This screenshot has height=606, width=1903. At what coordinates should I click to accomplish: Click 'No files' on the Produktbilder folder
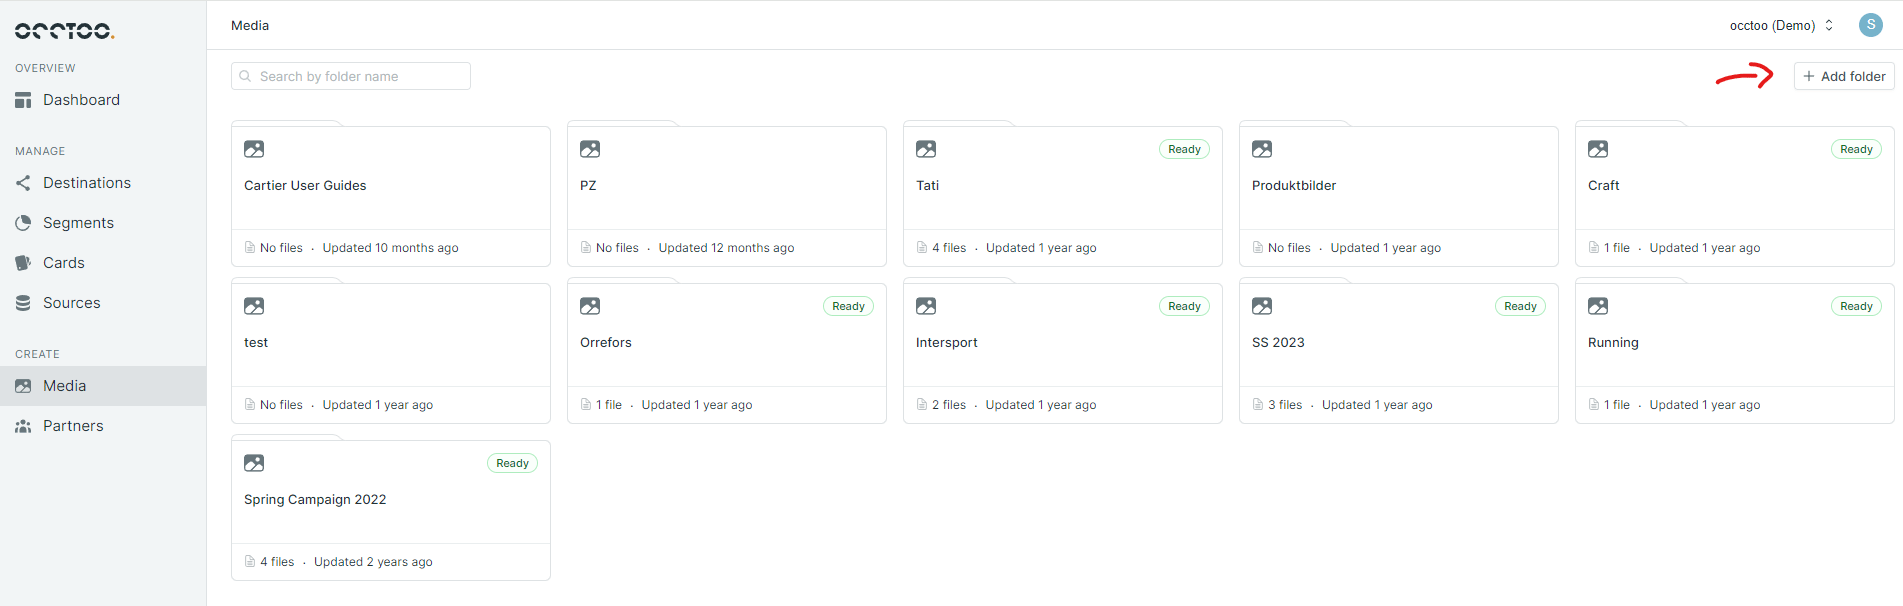pyautogui.click(x=1289, y=248)
